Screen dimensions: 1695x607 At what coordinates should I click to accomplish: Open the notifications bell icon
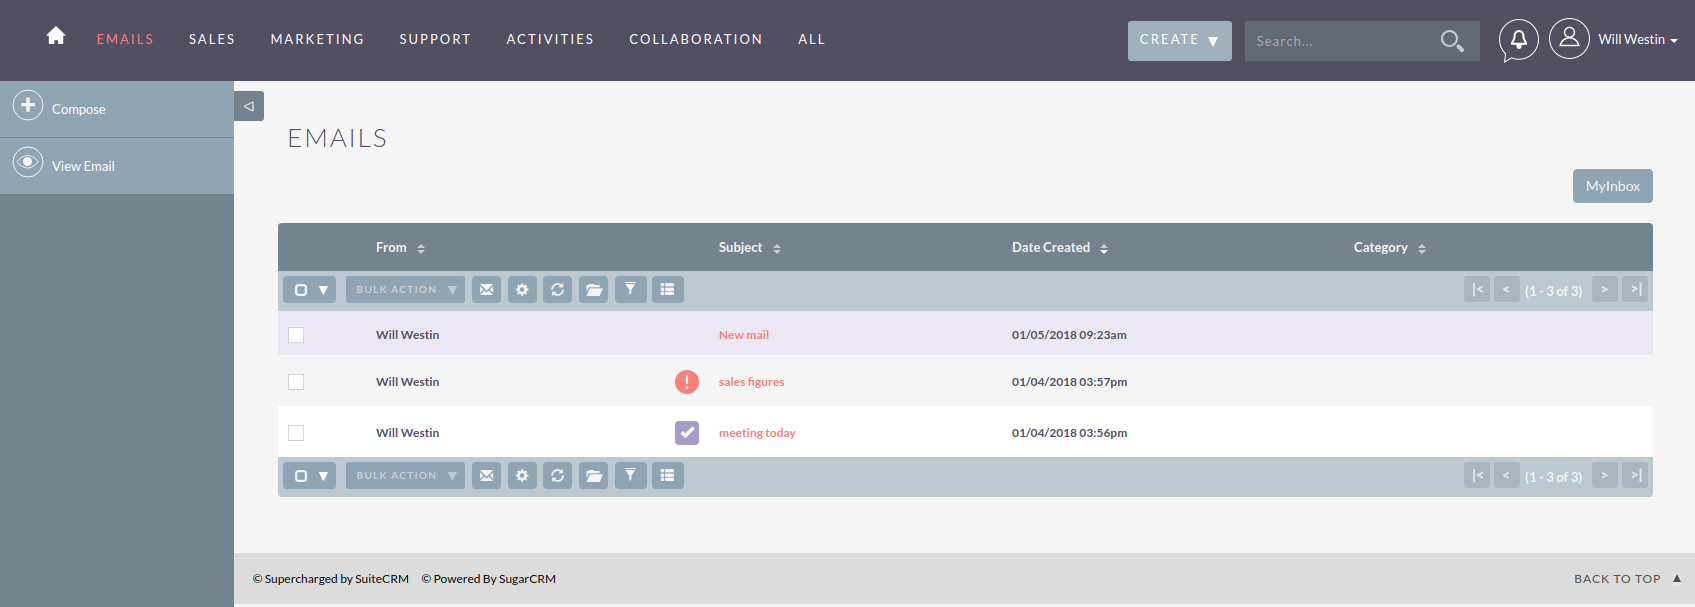point(1518,40)
